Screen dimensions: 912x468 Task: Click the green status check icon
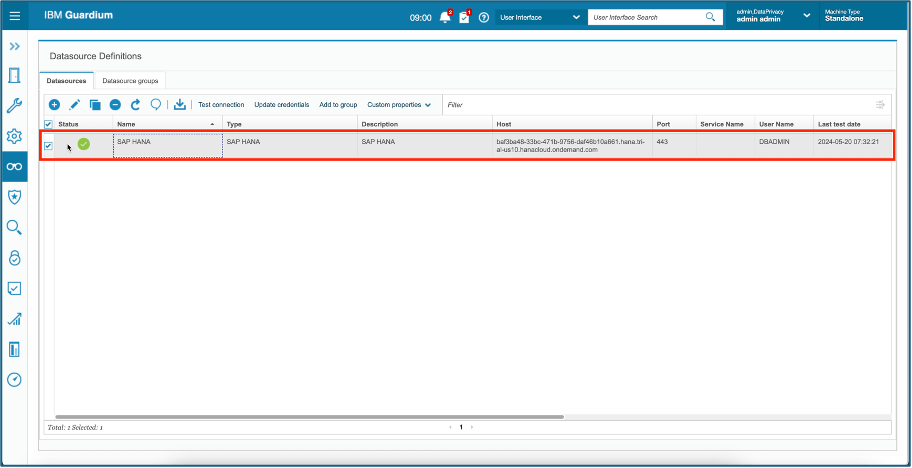tap(84, 144)
